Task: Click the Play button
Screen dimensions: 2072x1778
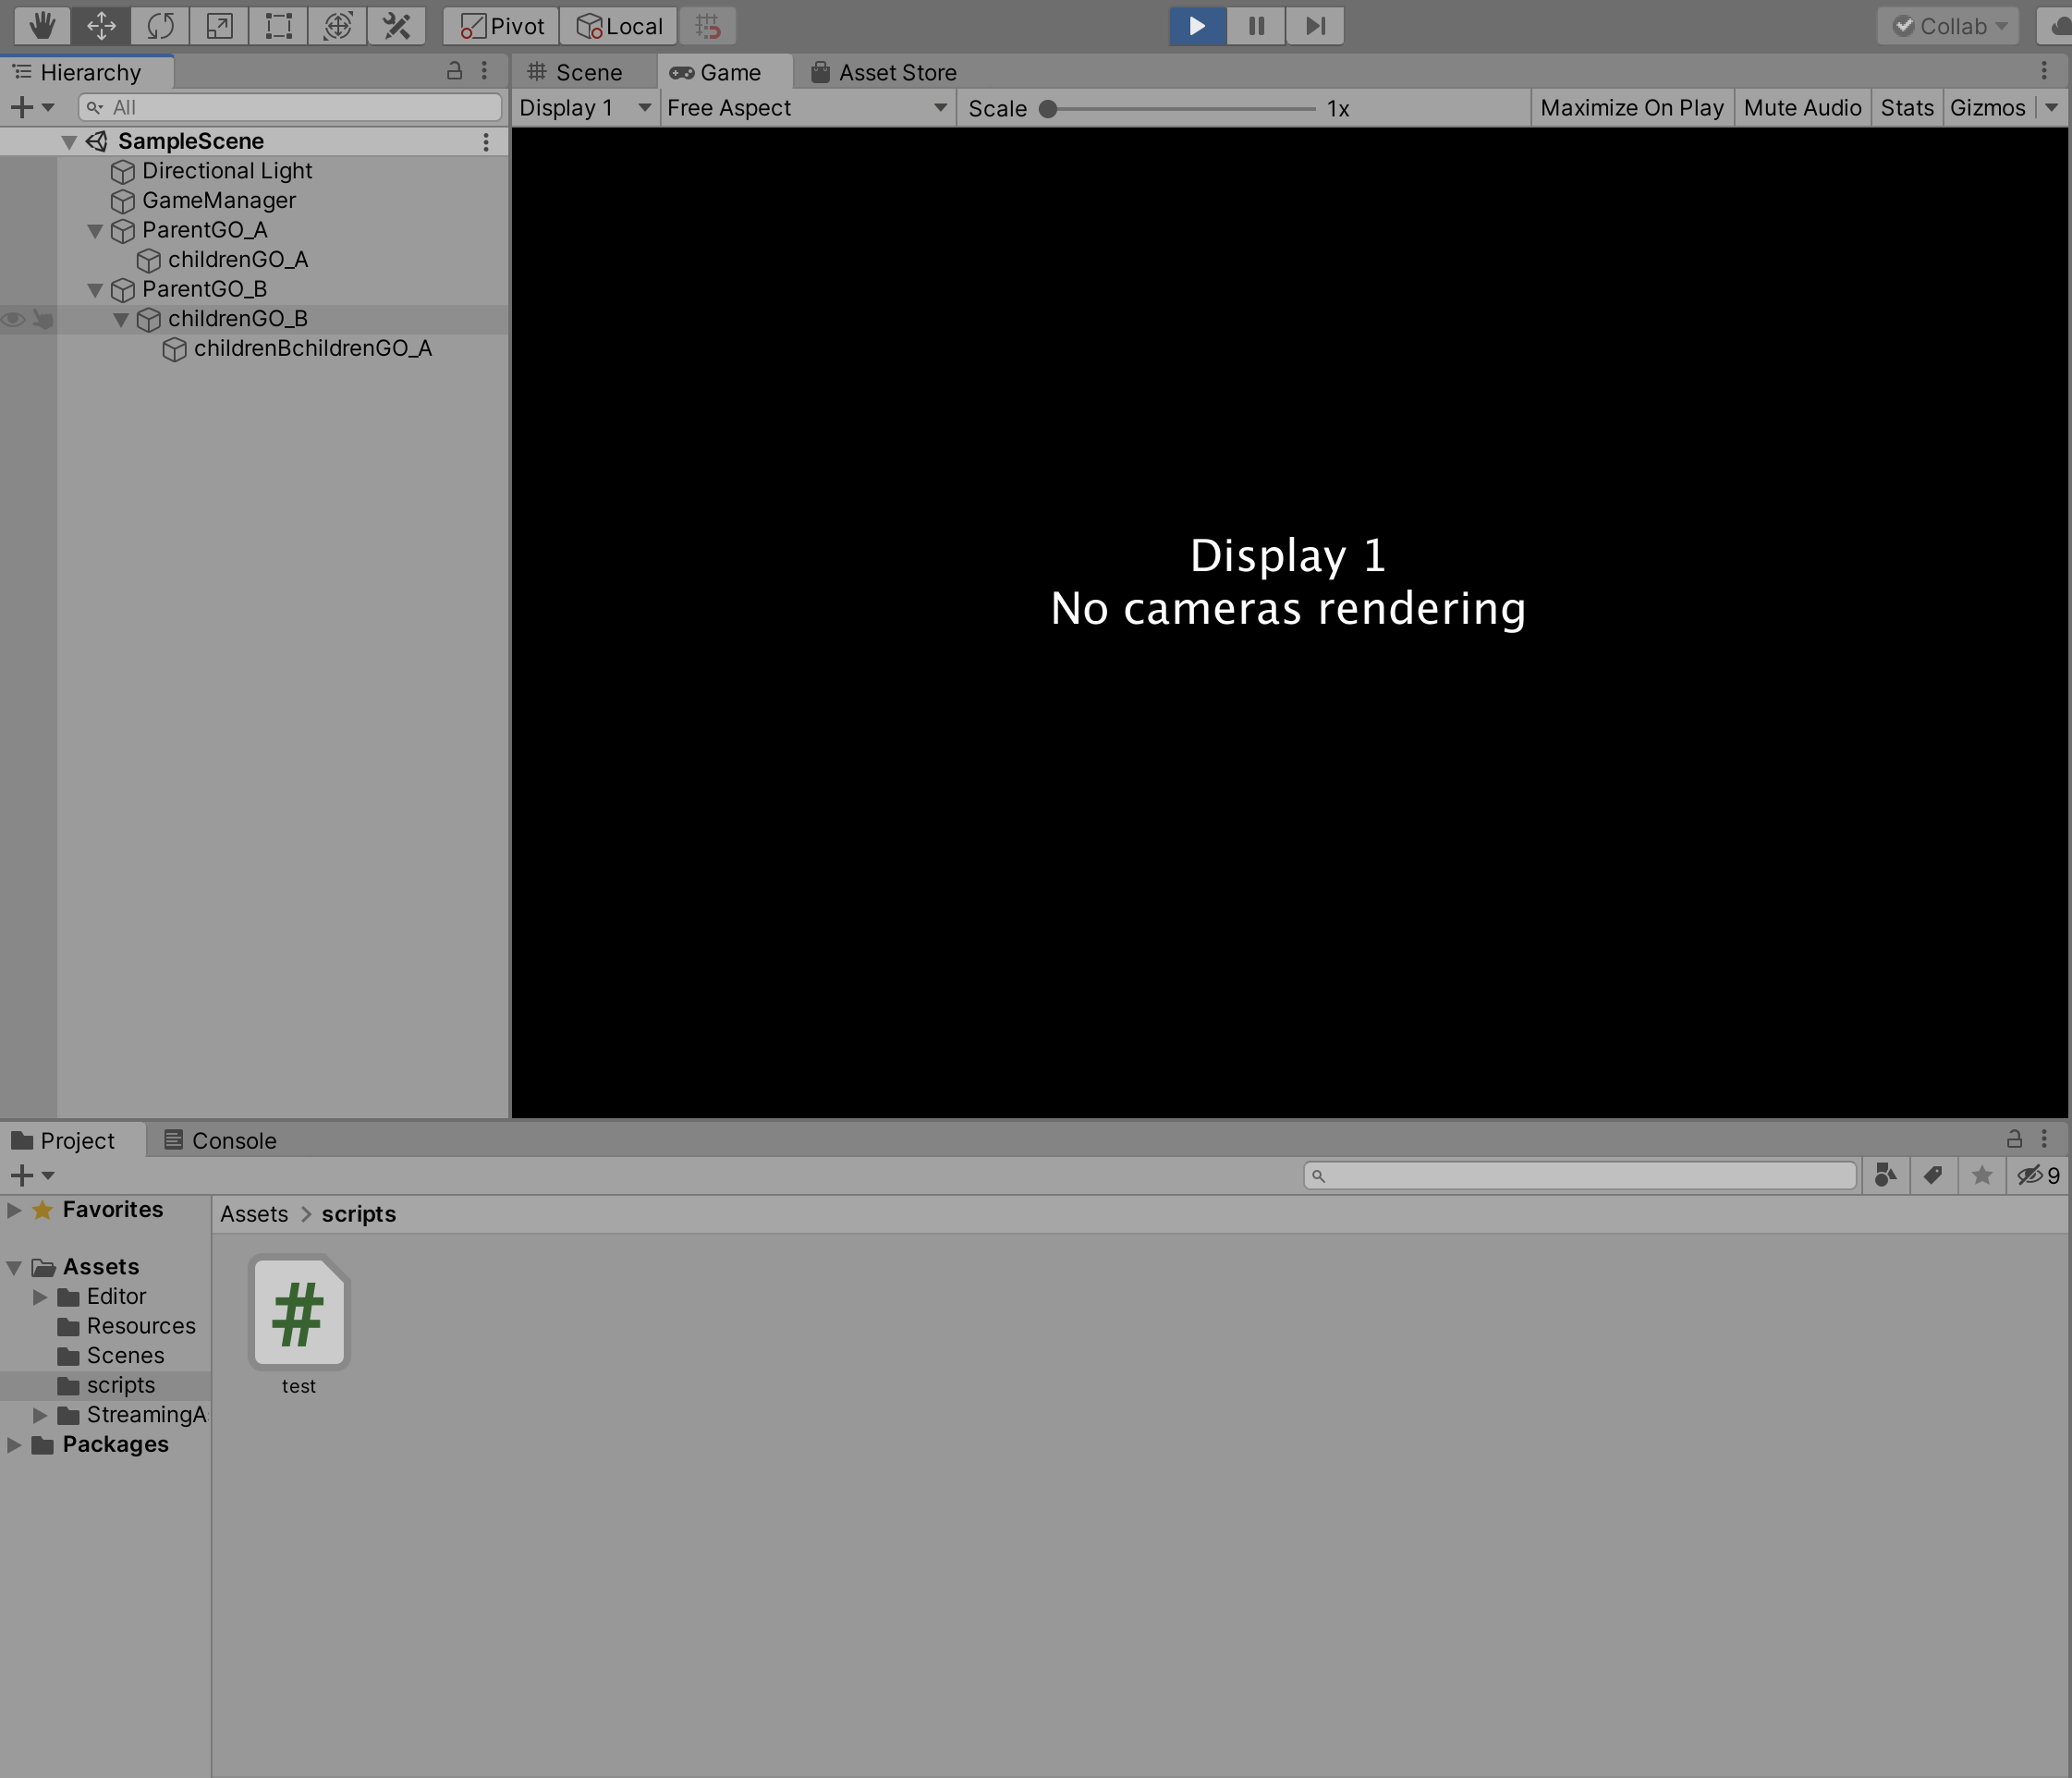Action: 1197,25
